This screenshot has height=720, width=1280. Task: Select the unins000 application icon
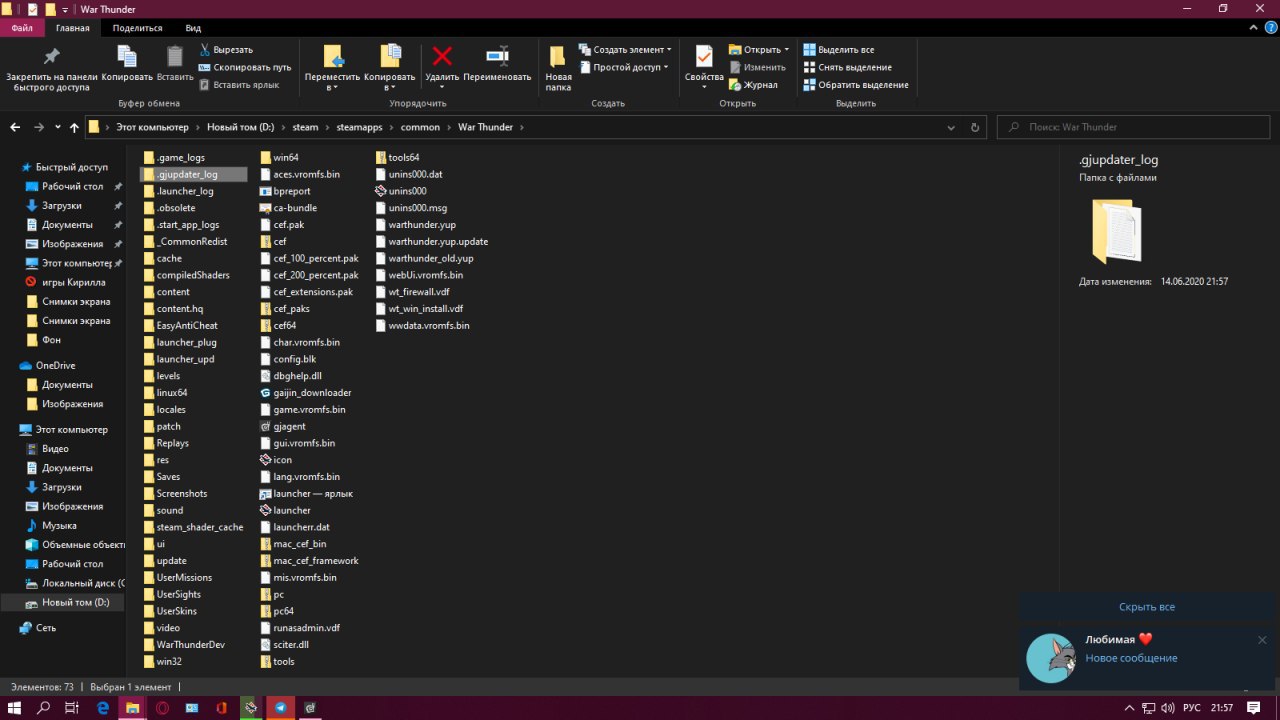(x=380, y=190)
